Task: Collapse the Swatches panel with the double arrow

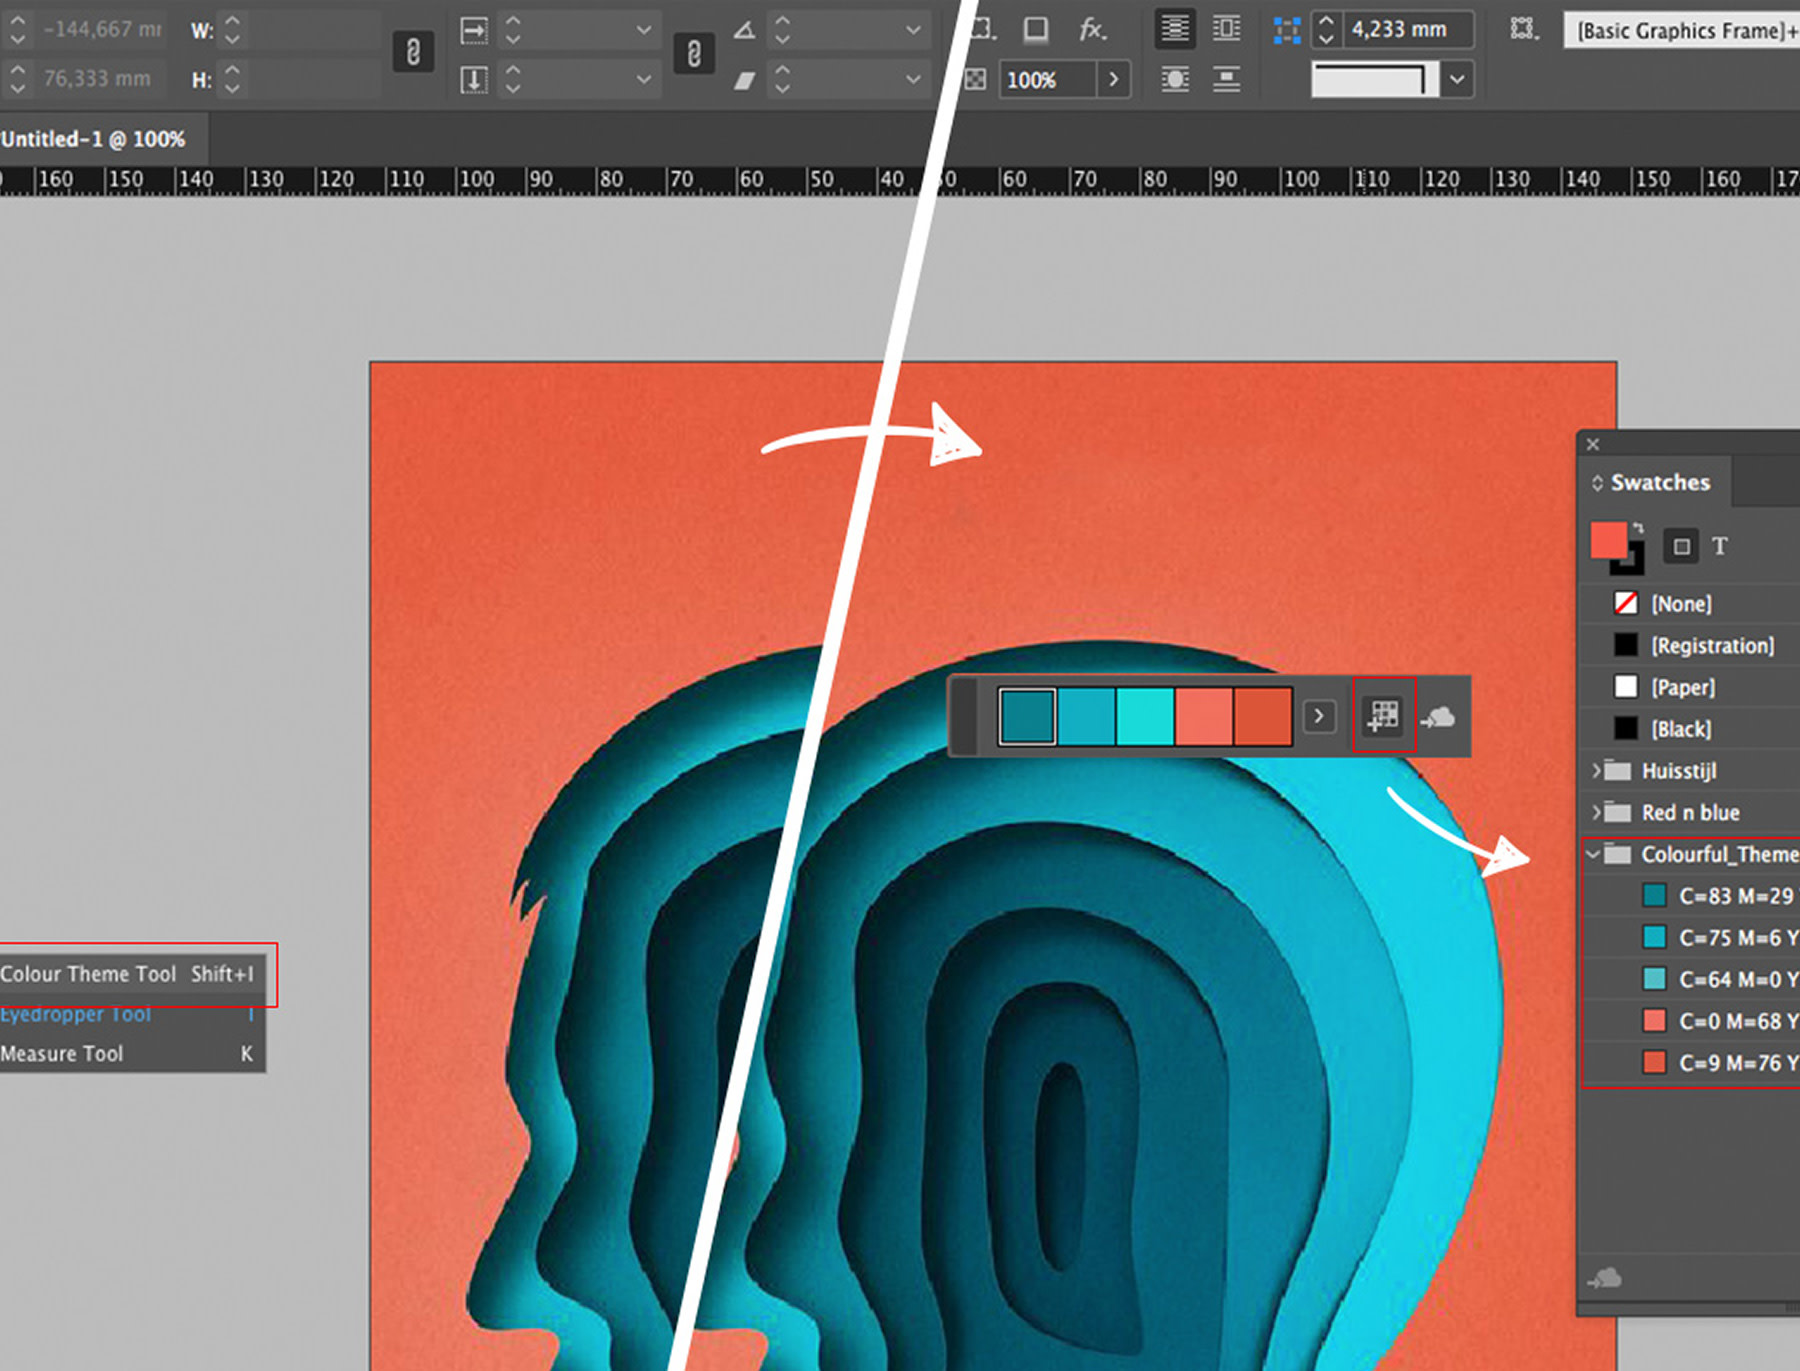Action: (x=1597, y=483)
